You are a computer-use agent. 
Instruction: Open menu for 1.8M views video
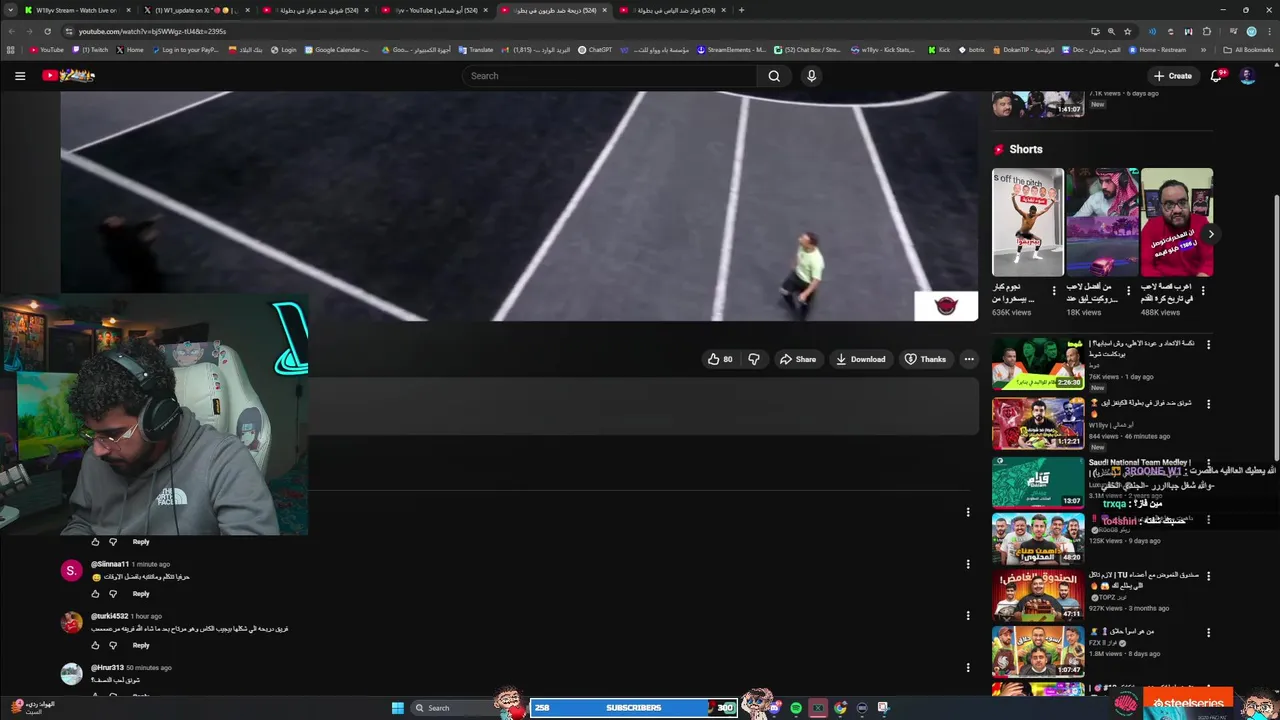coord(1208,633)
